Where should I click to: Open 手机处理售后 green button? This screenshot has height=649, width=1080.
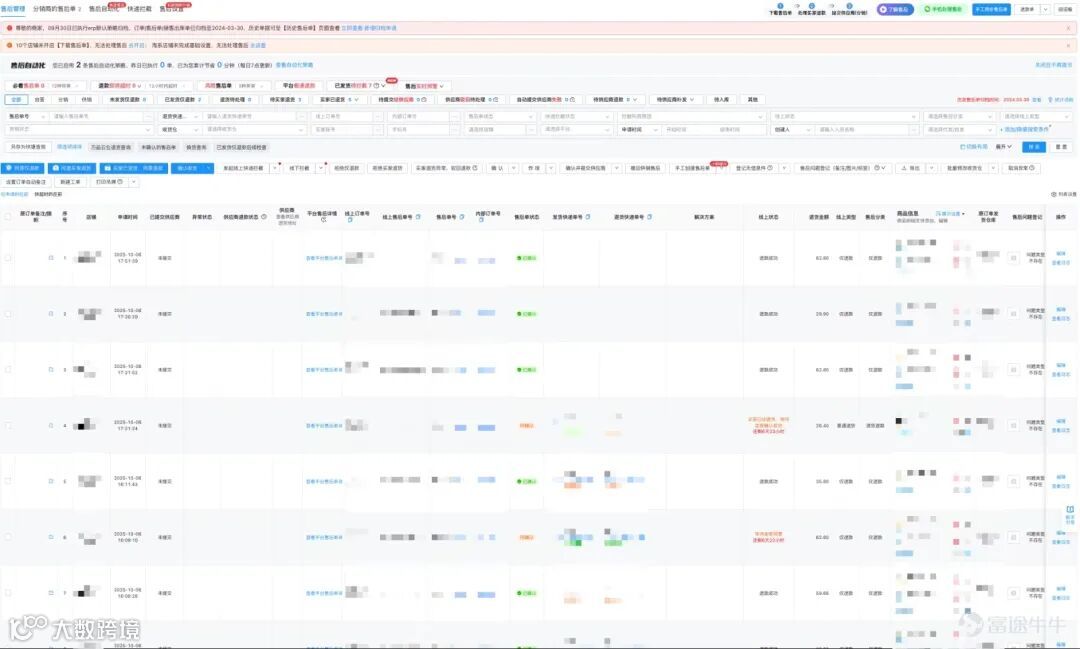(943, 10)
